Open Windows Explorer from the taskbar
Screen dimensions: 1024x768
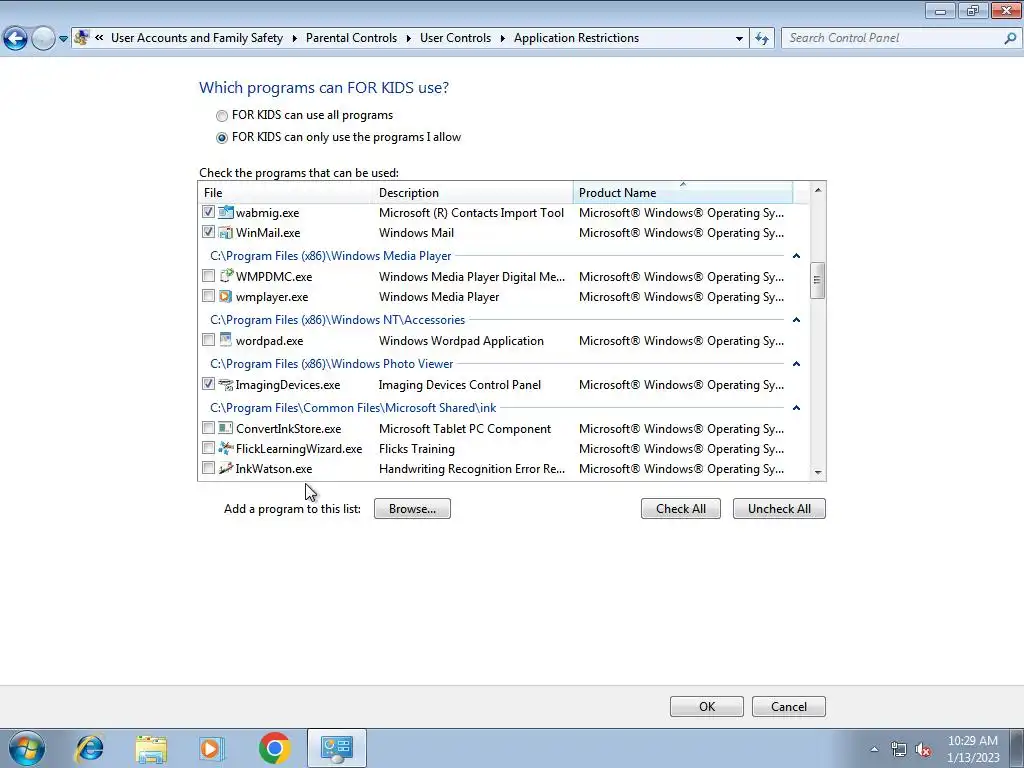pos(152,748)
